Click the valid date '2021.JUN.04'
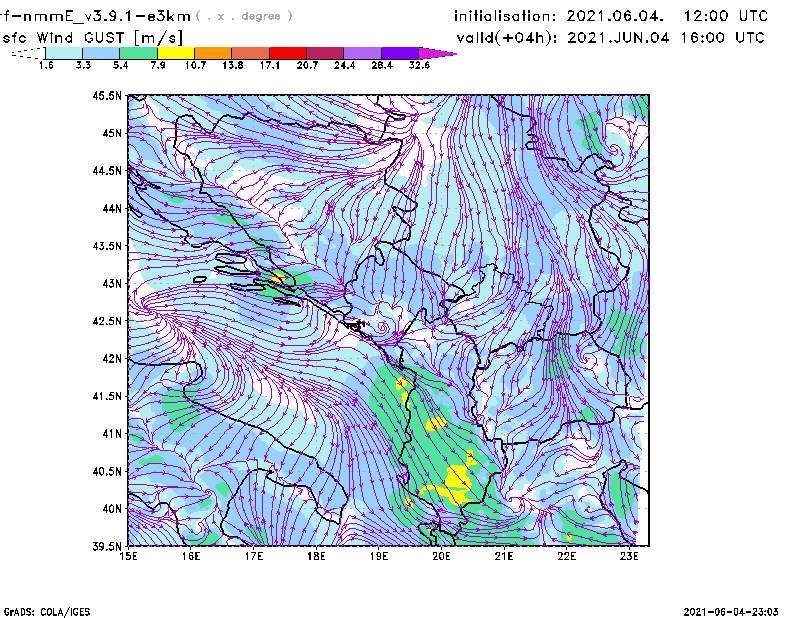800x618 pixels. [x=619, y=38]
